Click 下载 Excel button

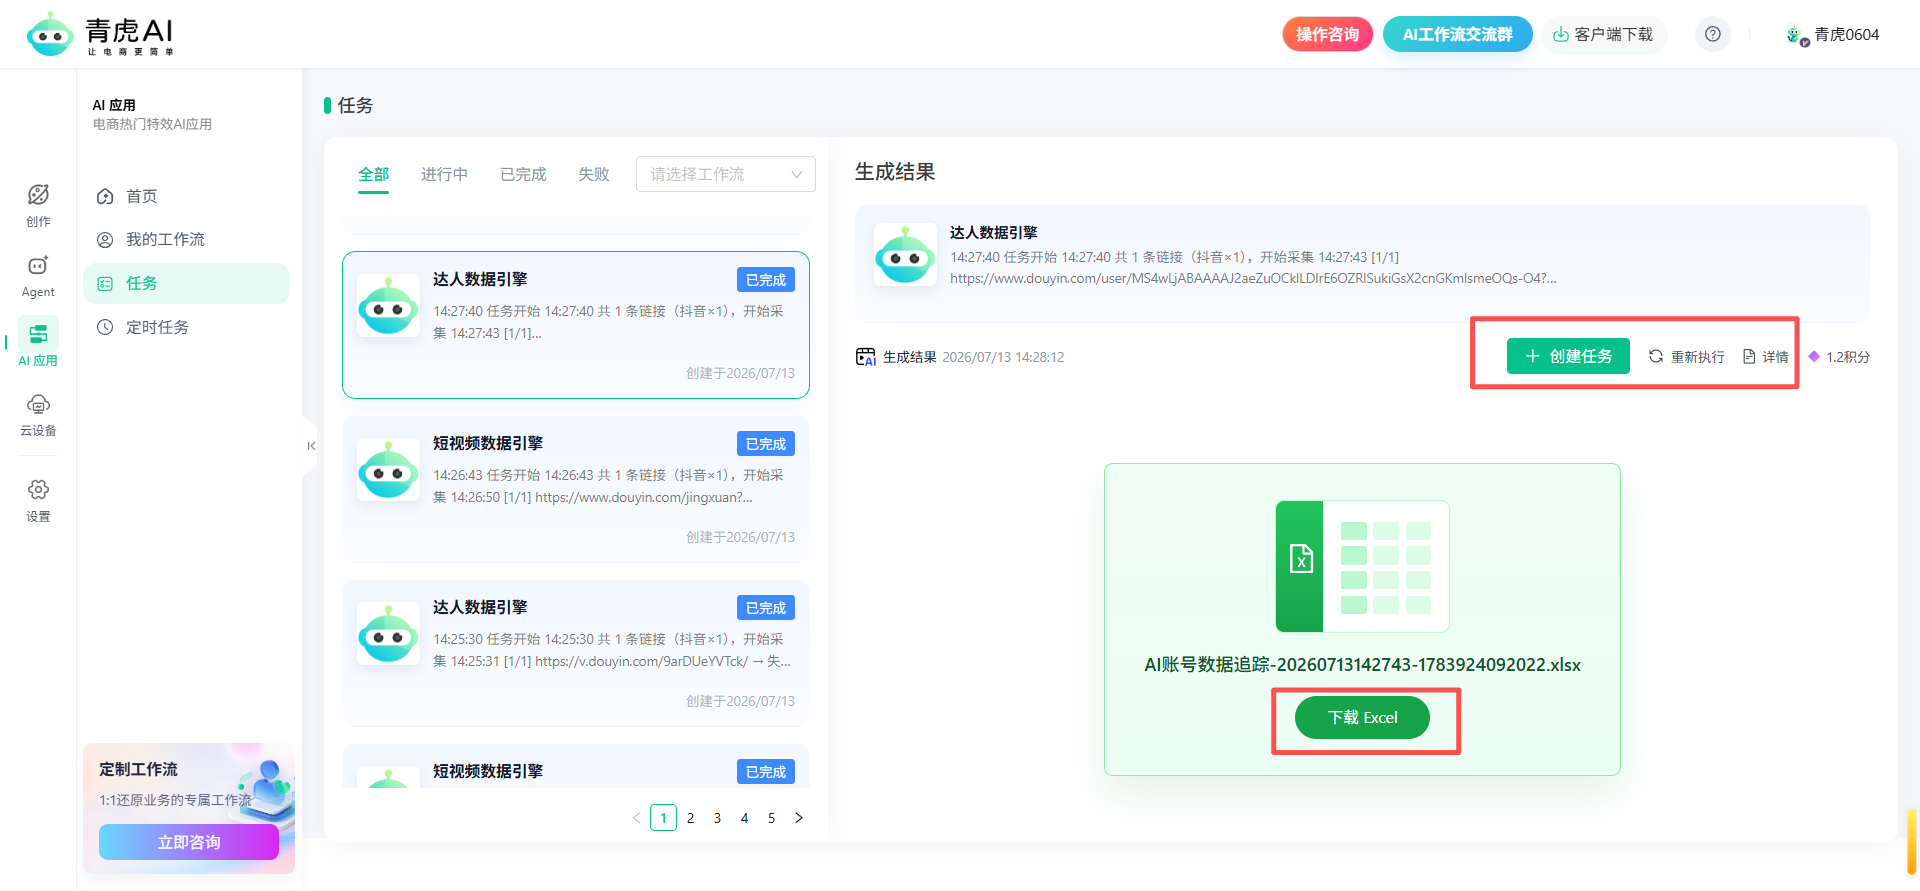point(1362,717)
